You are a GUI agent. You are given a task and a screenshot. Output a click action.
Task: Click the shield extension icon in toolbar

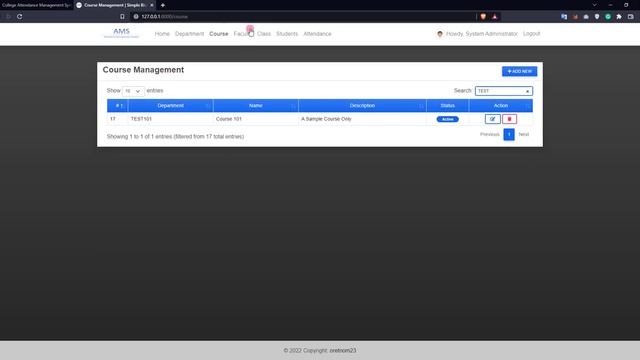coord(597,16)
